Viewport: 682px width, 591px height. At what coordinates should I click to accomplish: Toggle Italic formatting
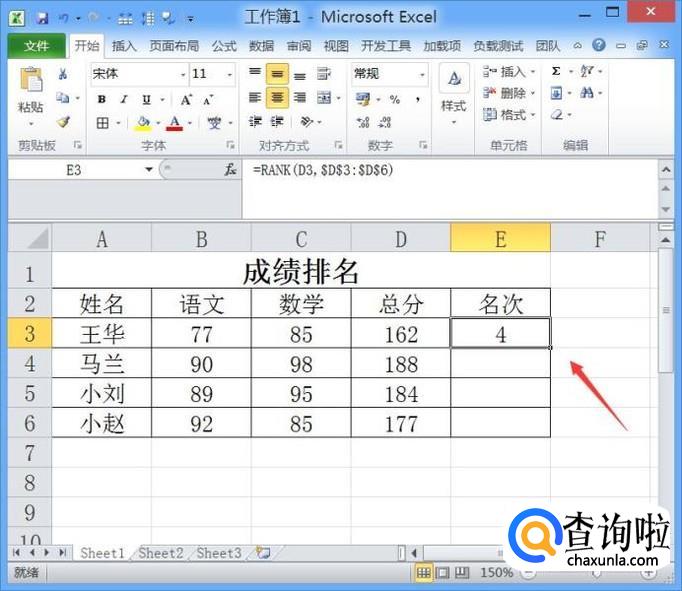(124, 100)
